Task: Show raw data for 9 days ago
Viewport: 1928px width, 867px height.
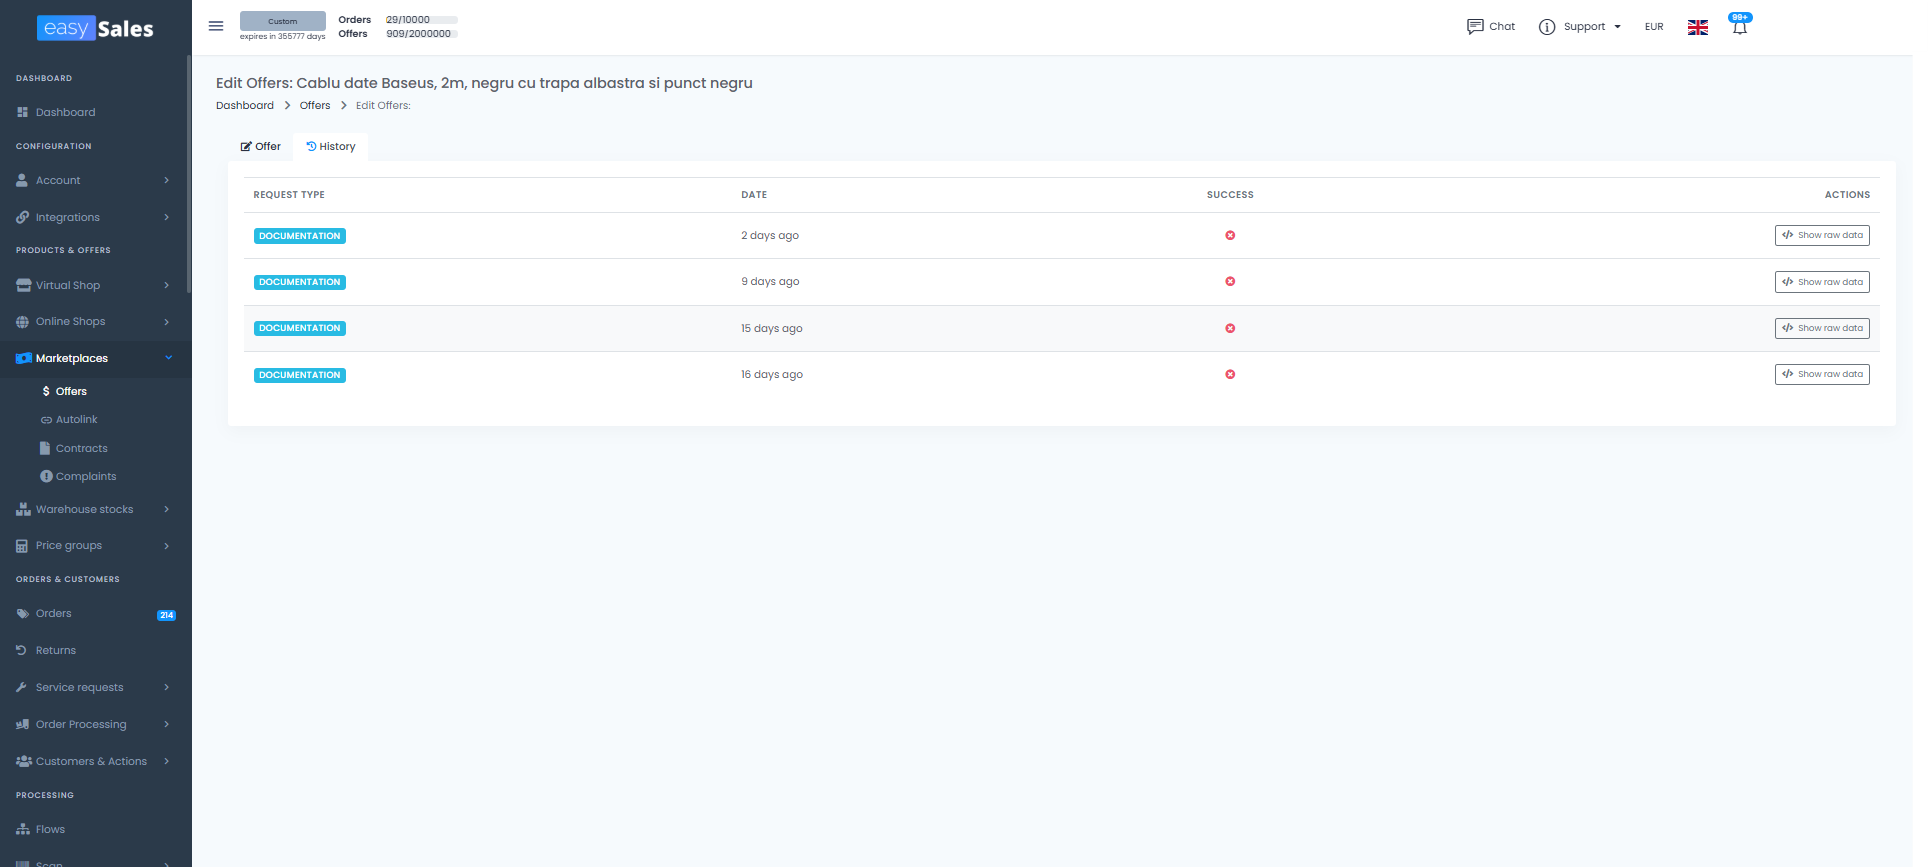Action: [x=1822, y=282]
